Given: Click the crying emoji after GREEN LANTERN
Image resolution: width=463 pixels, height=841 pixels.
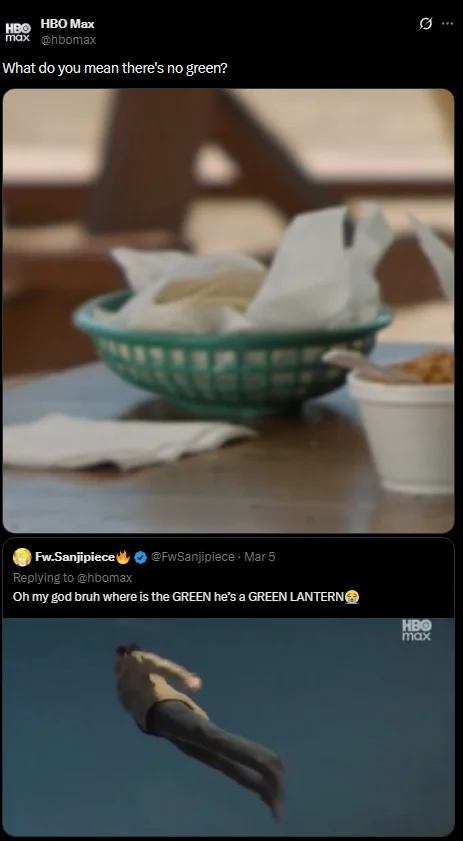Looking at the screenshot, I should coord(352,596).
